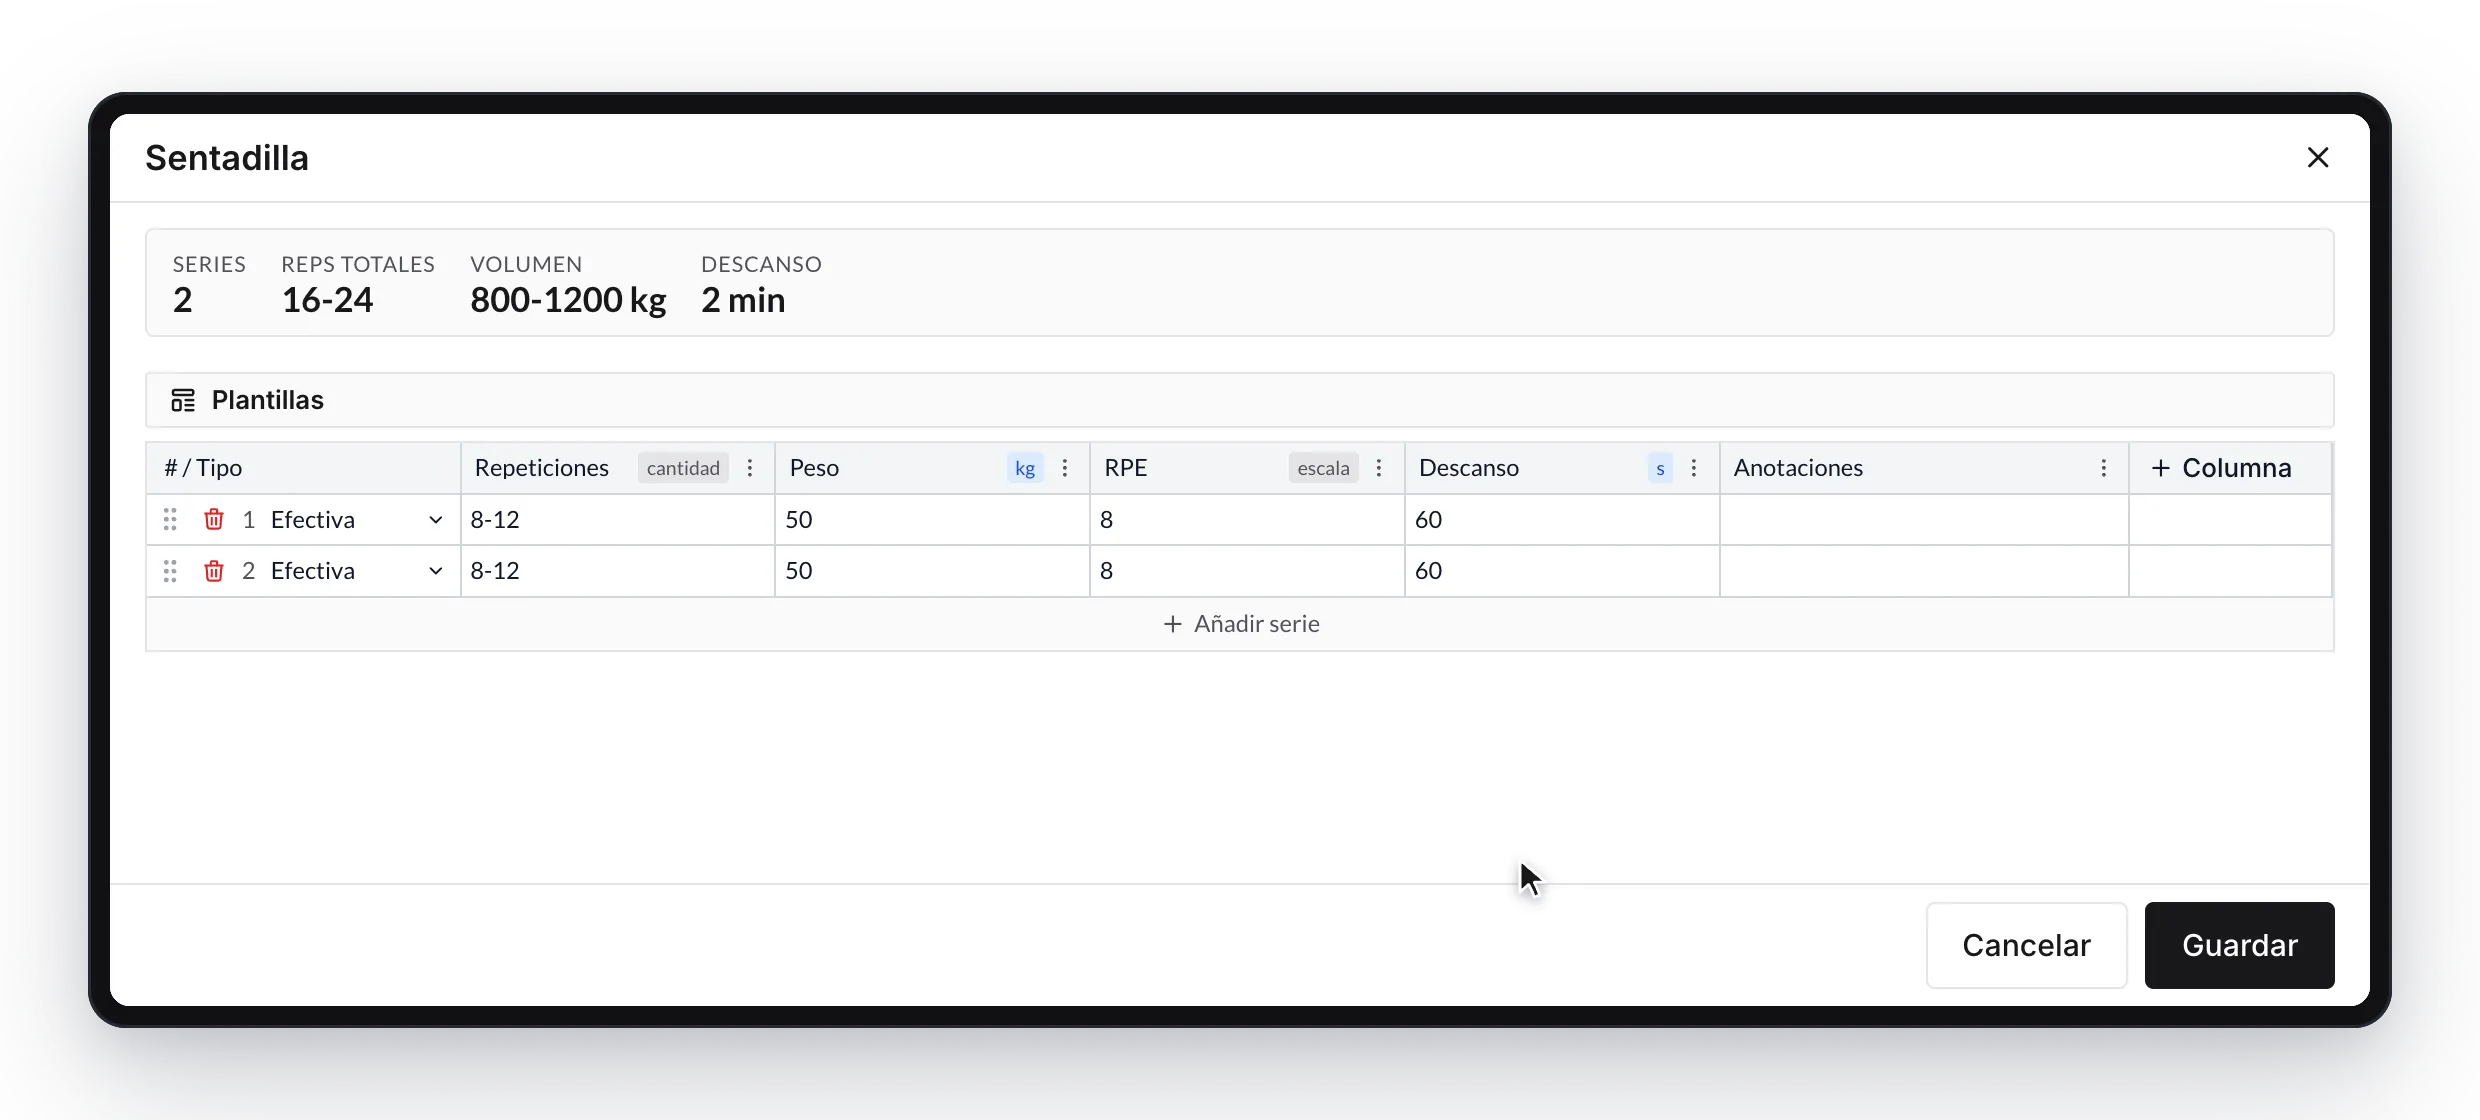
Task: Expand the Tipo dropdown for series 2
Action: pyautogui.click(x=436, y=570)
